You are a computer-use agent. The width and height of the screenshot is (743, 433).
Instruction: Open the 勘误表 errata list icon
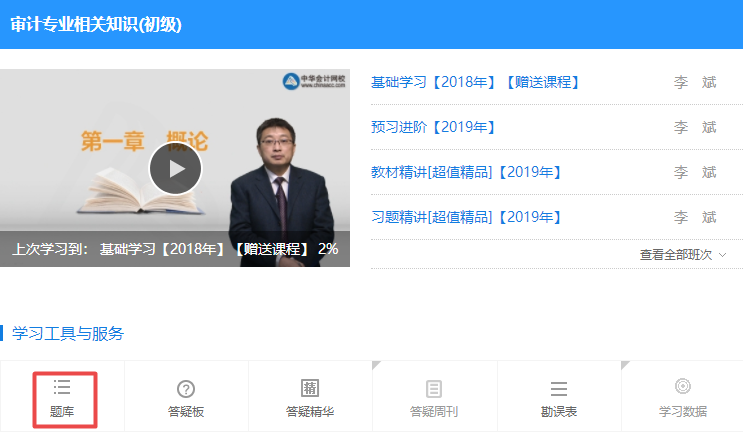coord(558,397)
